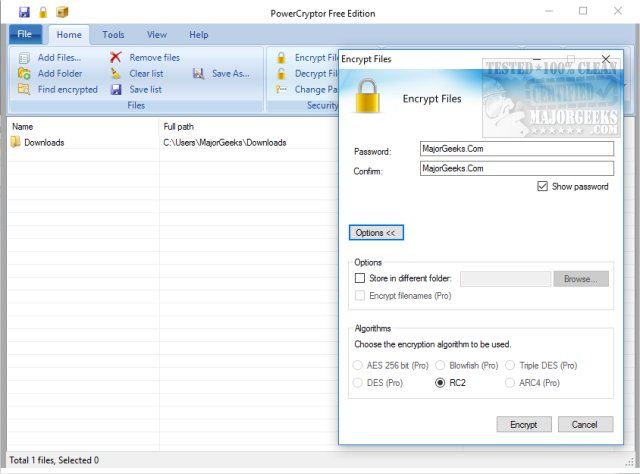Click the Change Password key icon

point(281,89)
